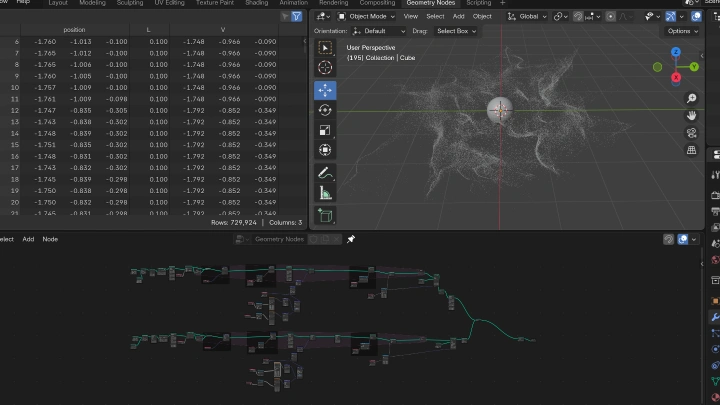Choose the Annotate pencil tool

pyautogui.click(x=325, y=173)
